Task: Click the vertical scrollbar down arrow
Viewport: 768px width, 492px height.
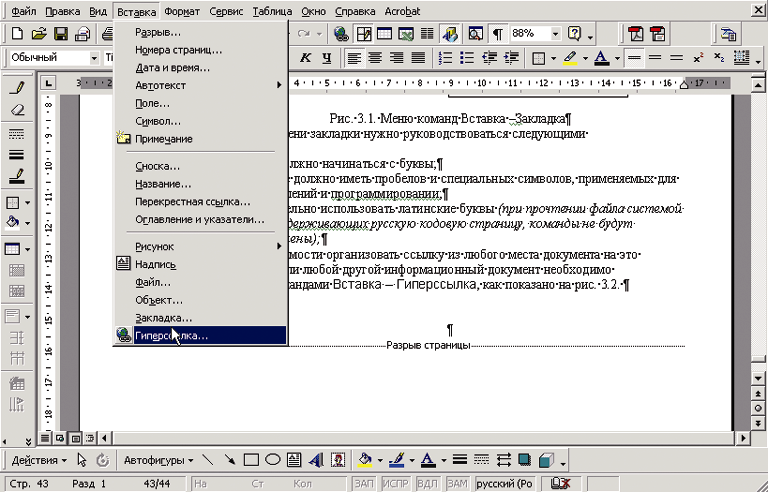Action: click(x=758, y=378)
